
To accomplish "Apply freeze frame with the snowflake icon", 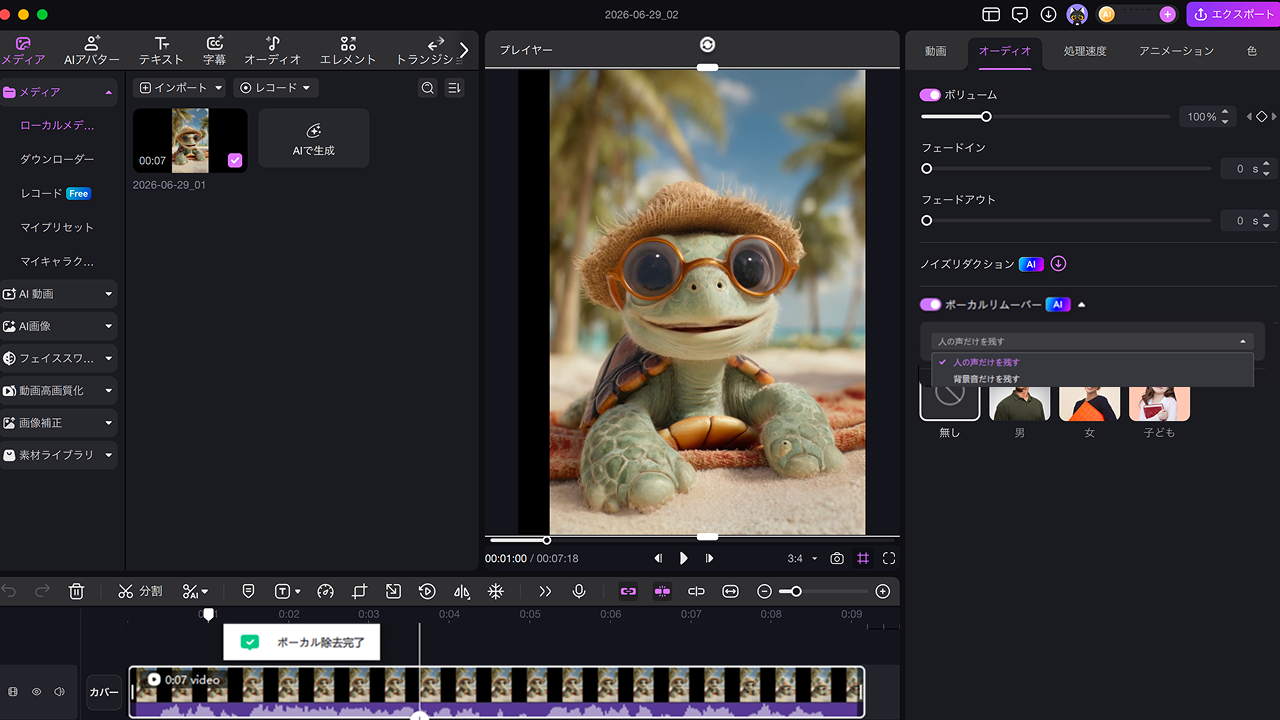I will pyautogui.click(x=495, y=591).
